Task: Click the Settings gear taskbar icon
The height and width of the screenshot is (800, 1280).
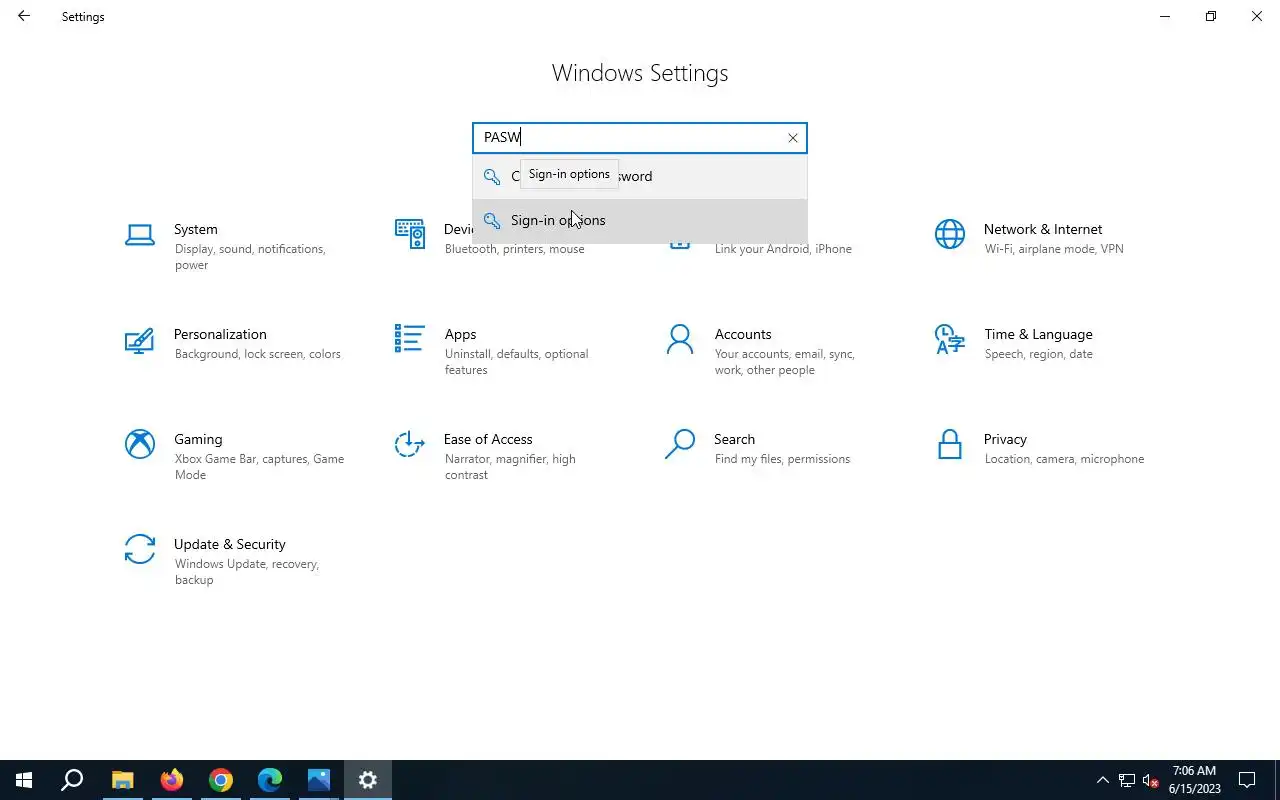Action: click(x=367, y=780)
